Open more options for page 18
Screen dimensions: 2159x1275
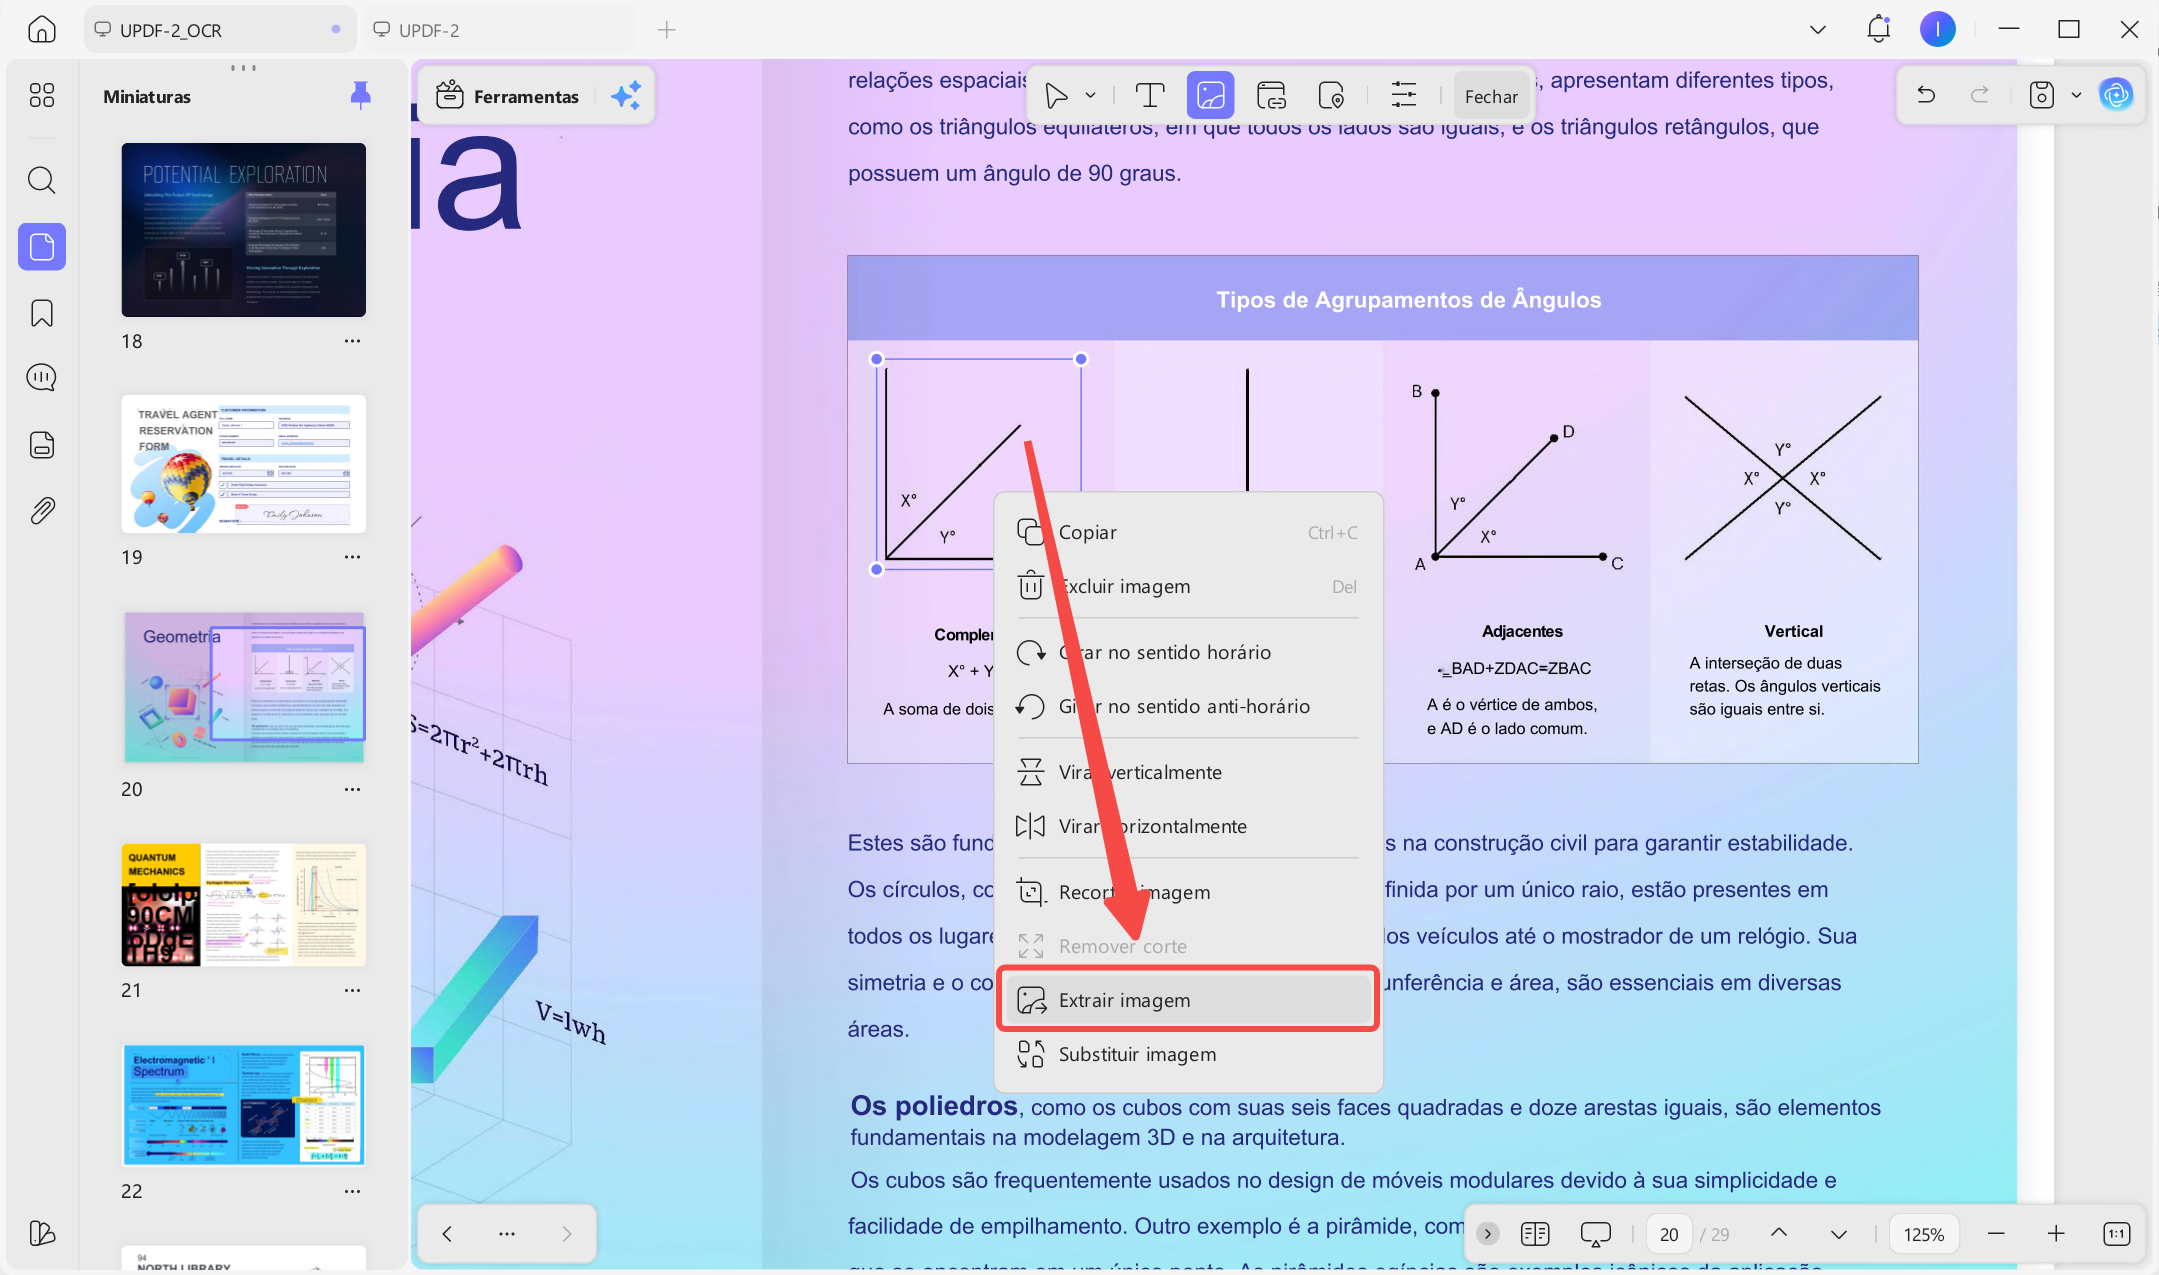point(352,341)
